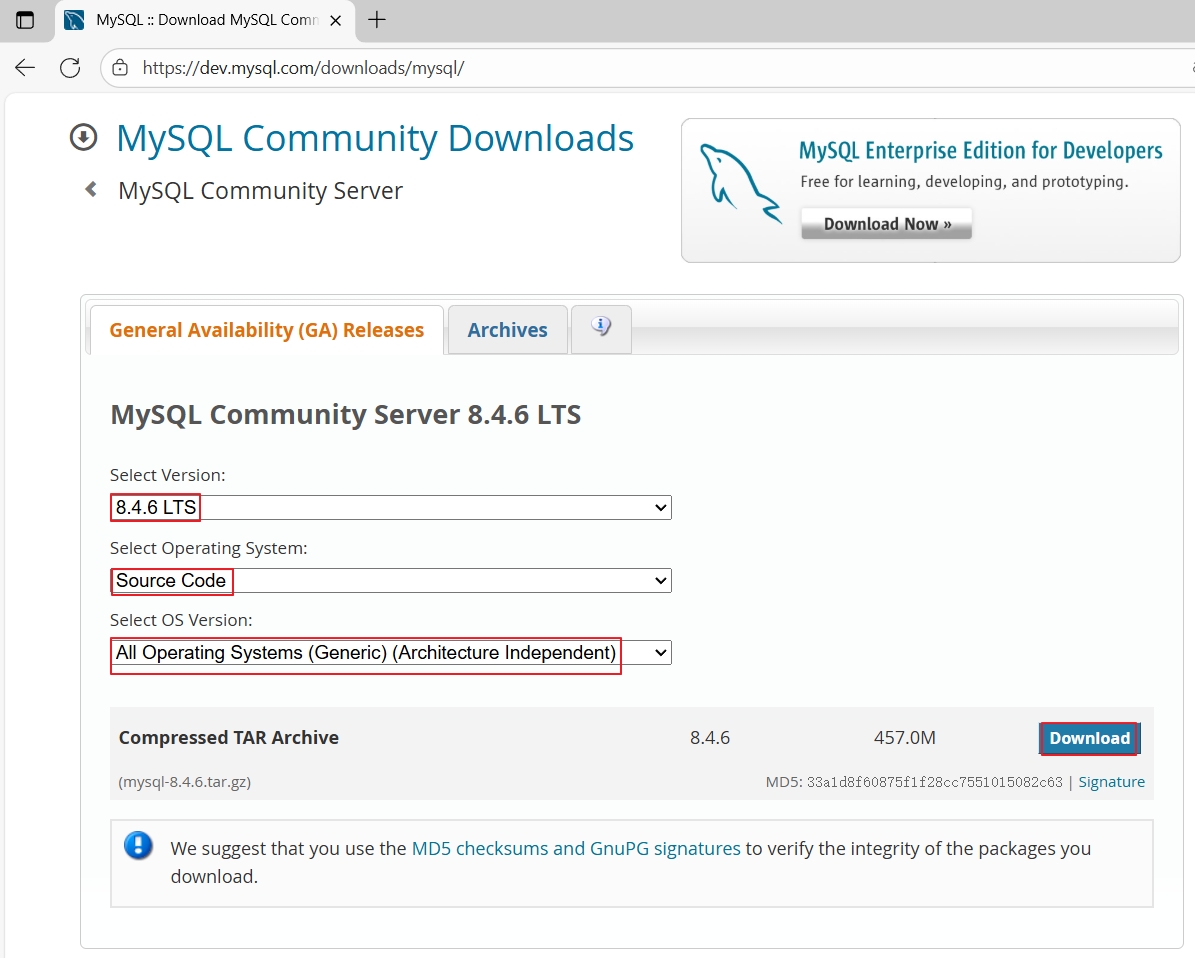Open the browser tab actions menu icon
The height and width of the screenshot is (958, 1195).
point(25,20)
